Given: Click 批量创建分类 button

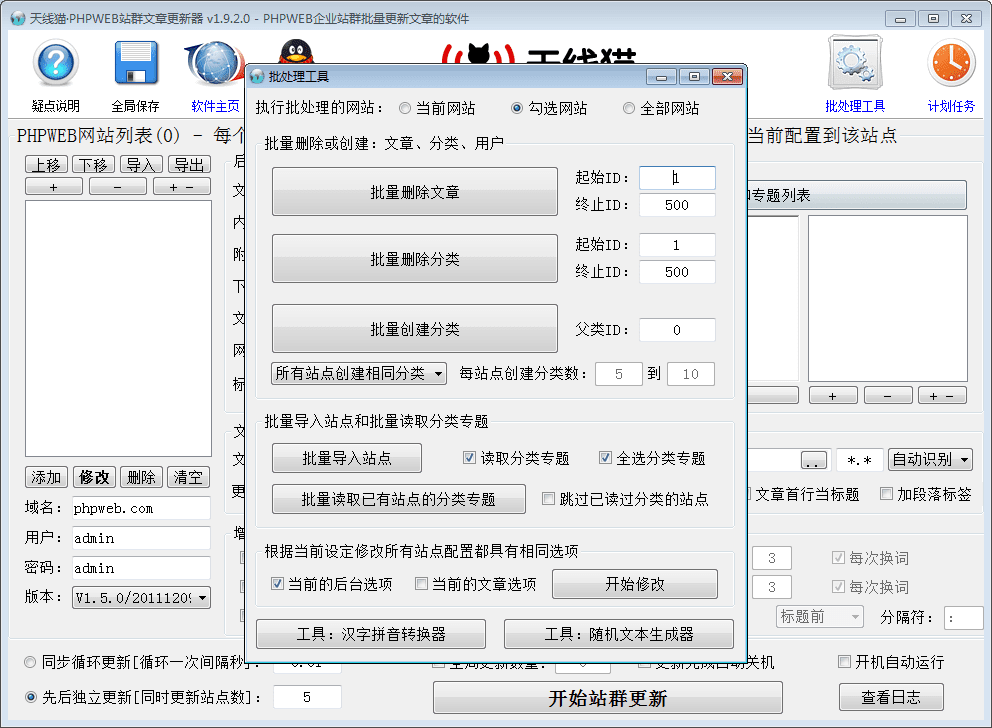Looking at the screenshot, I should tap(415, 329).
